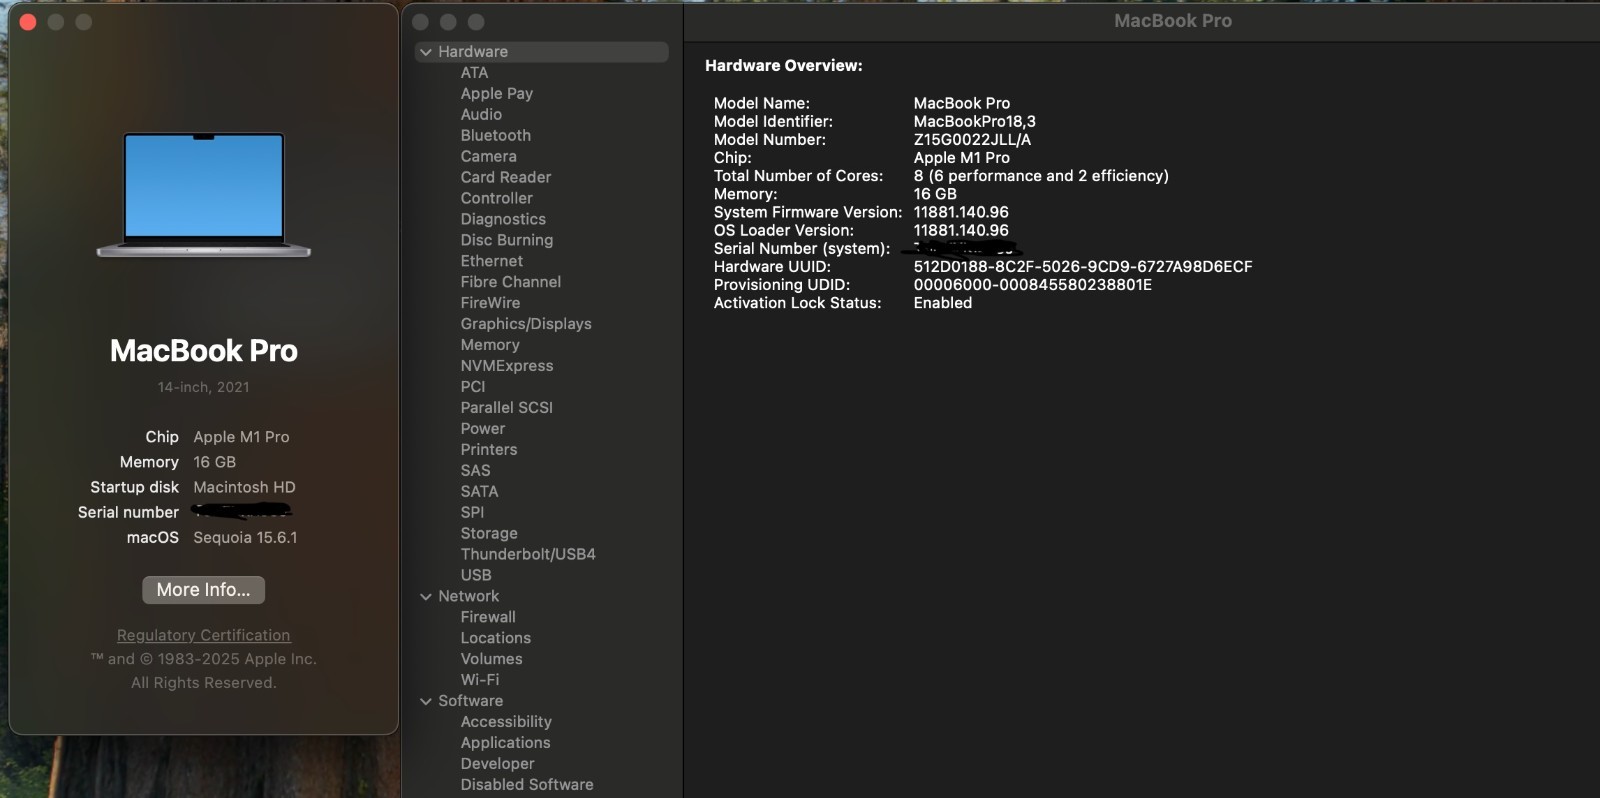1600x798 pixels.
Task: Collapse the Hardware section
Action: pyautogui.click(x=426, y=52)
